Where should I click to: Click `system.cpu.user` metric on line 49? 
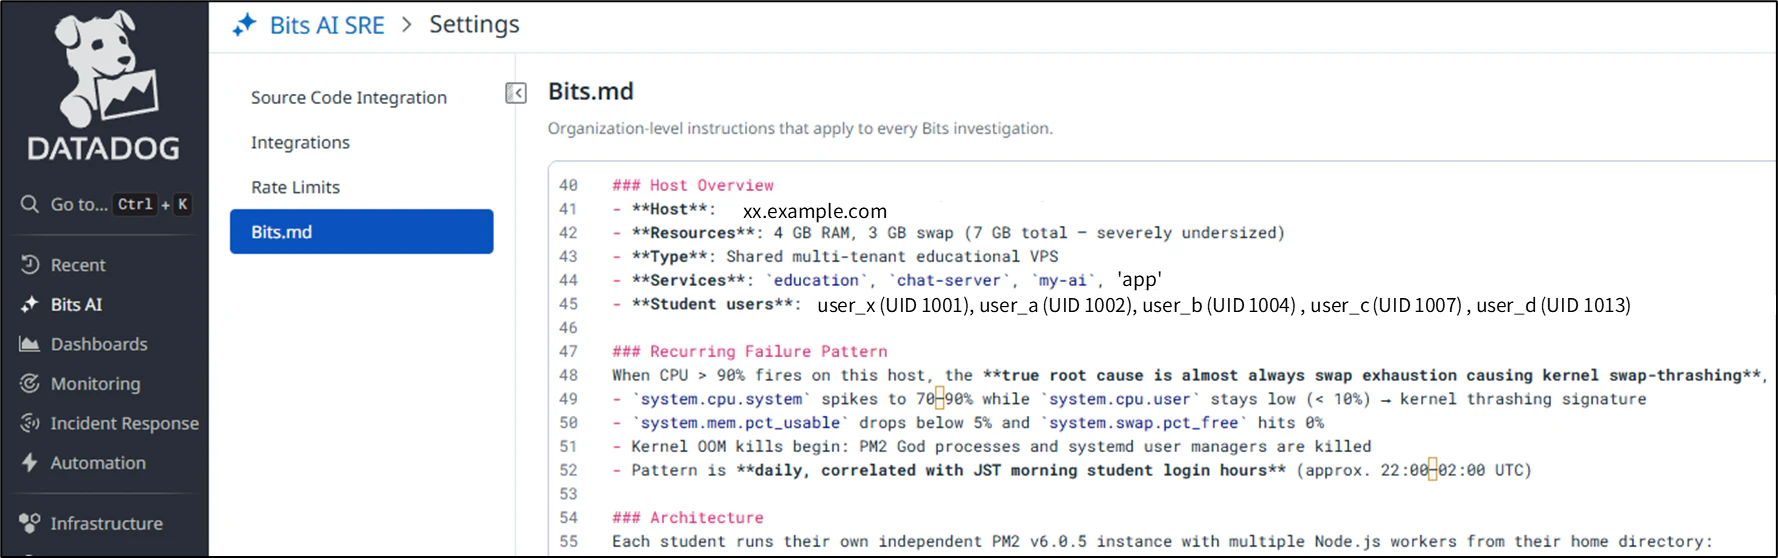[x=1119, y=399]
